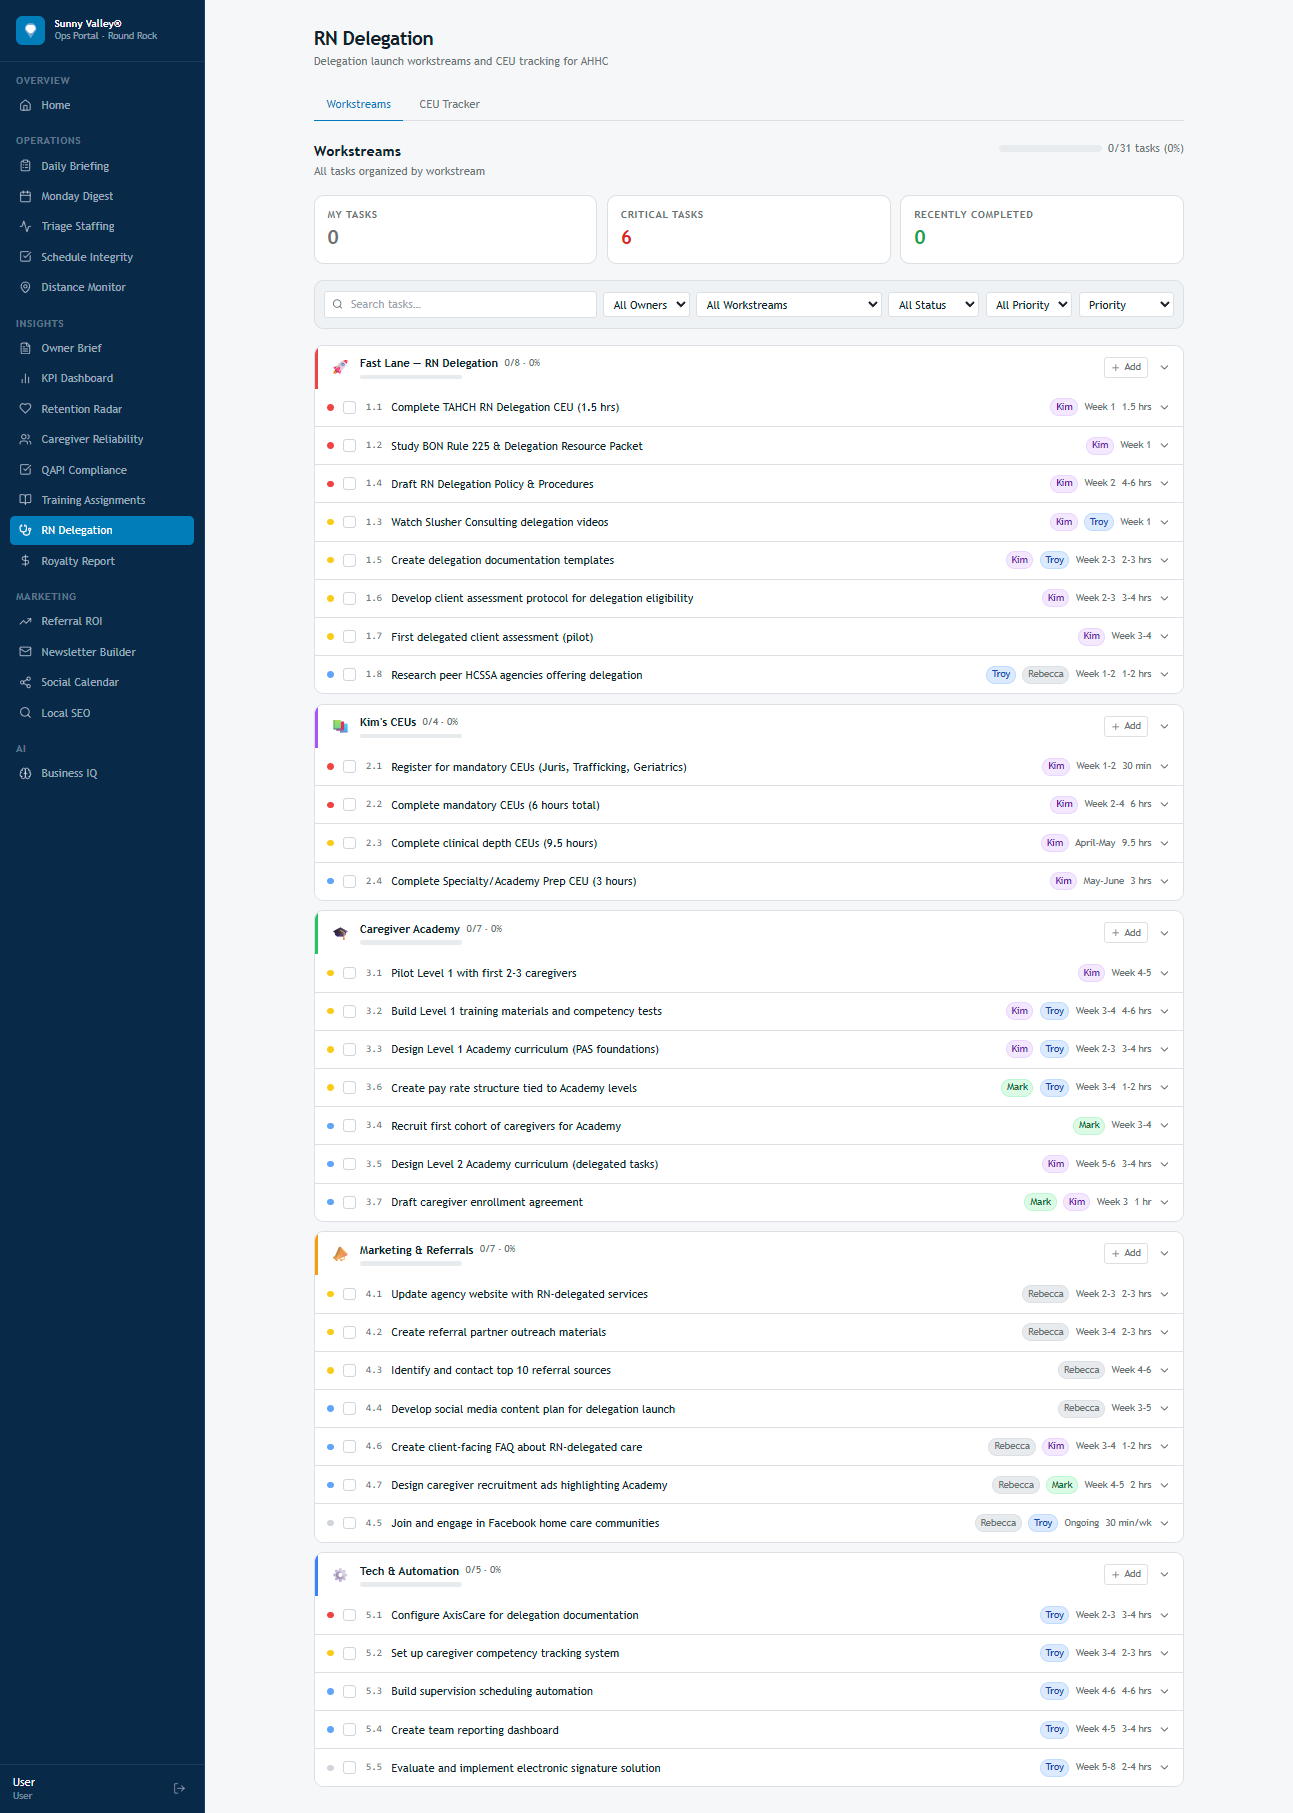The height and width of the screenshot is (1813, 1293).
Task: Check off task 1.1 Complete TAHCH RN Delegation CEU
Action: tap(349, 407)
